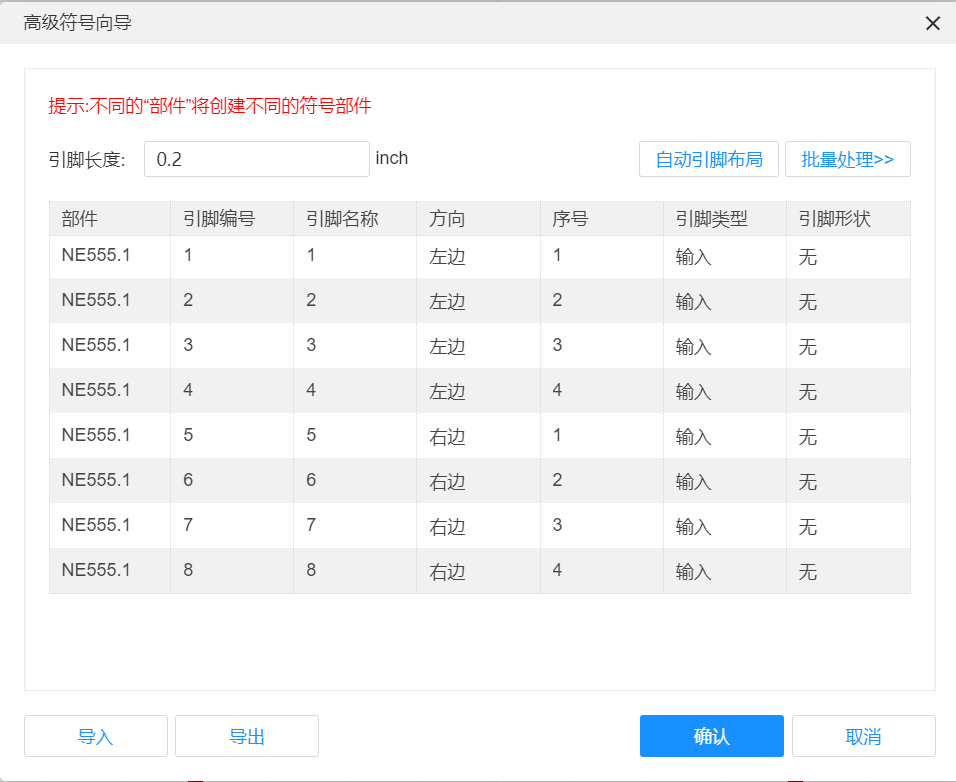Click the 引脚长度 input field
This screenshot has width=956, height=782.
[x=257, y=159]
